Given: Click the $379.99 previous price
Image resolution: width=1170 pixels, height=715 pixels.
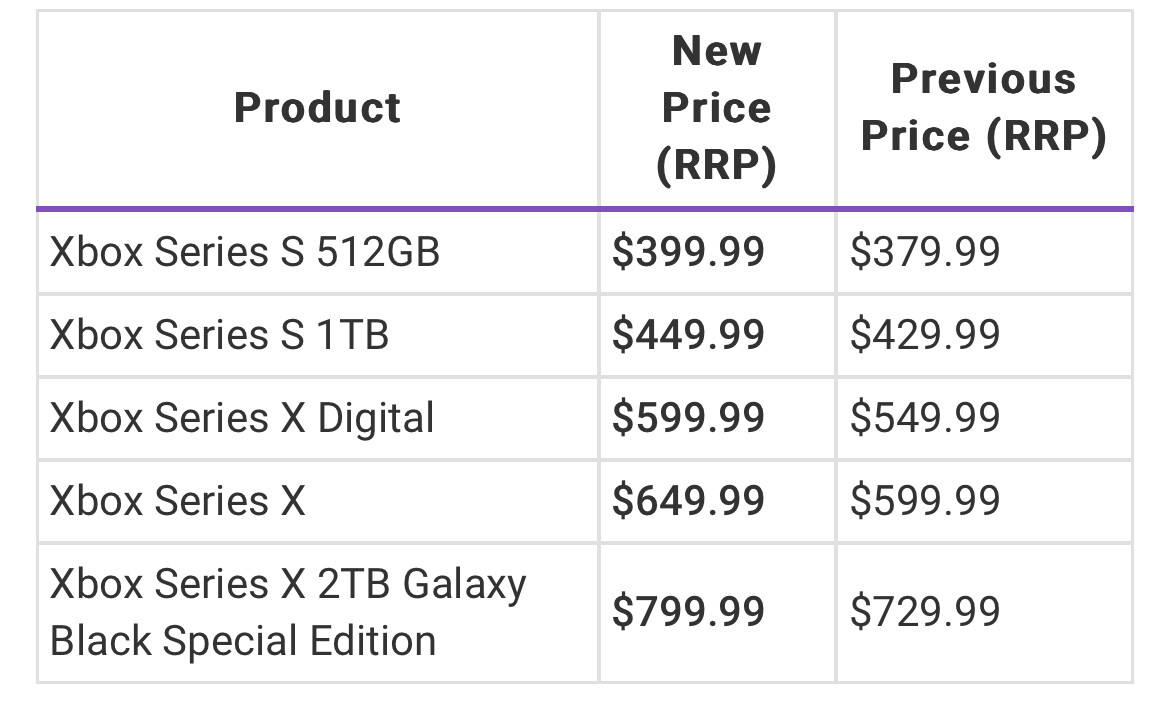Looking at the screenshot, I should (x=925, y=252).
